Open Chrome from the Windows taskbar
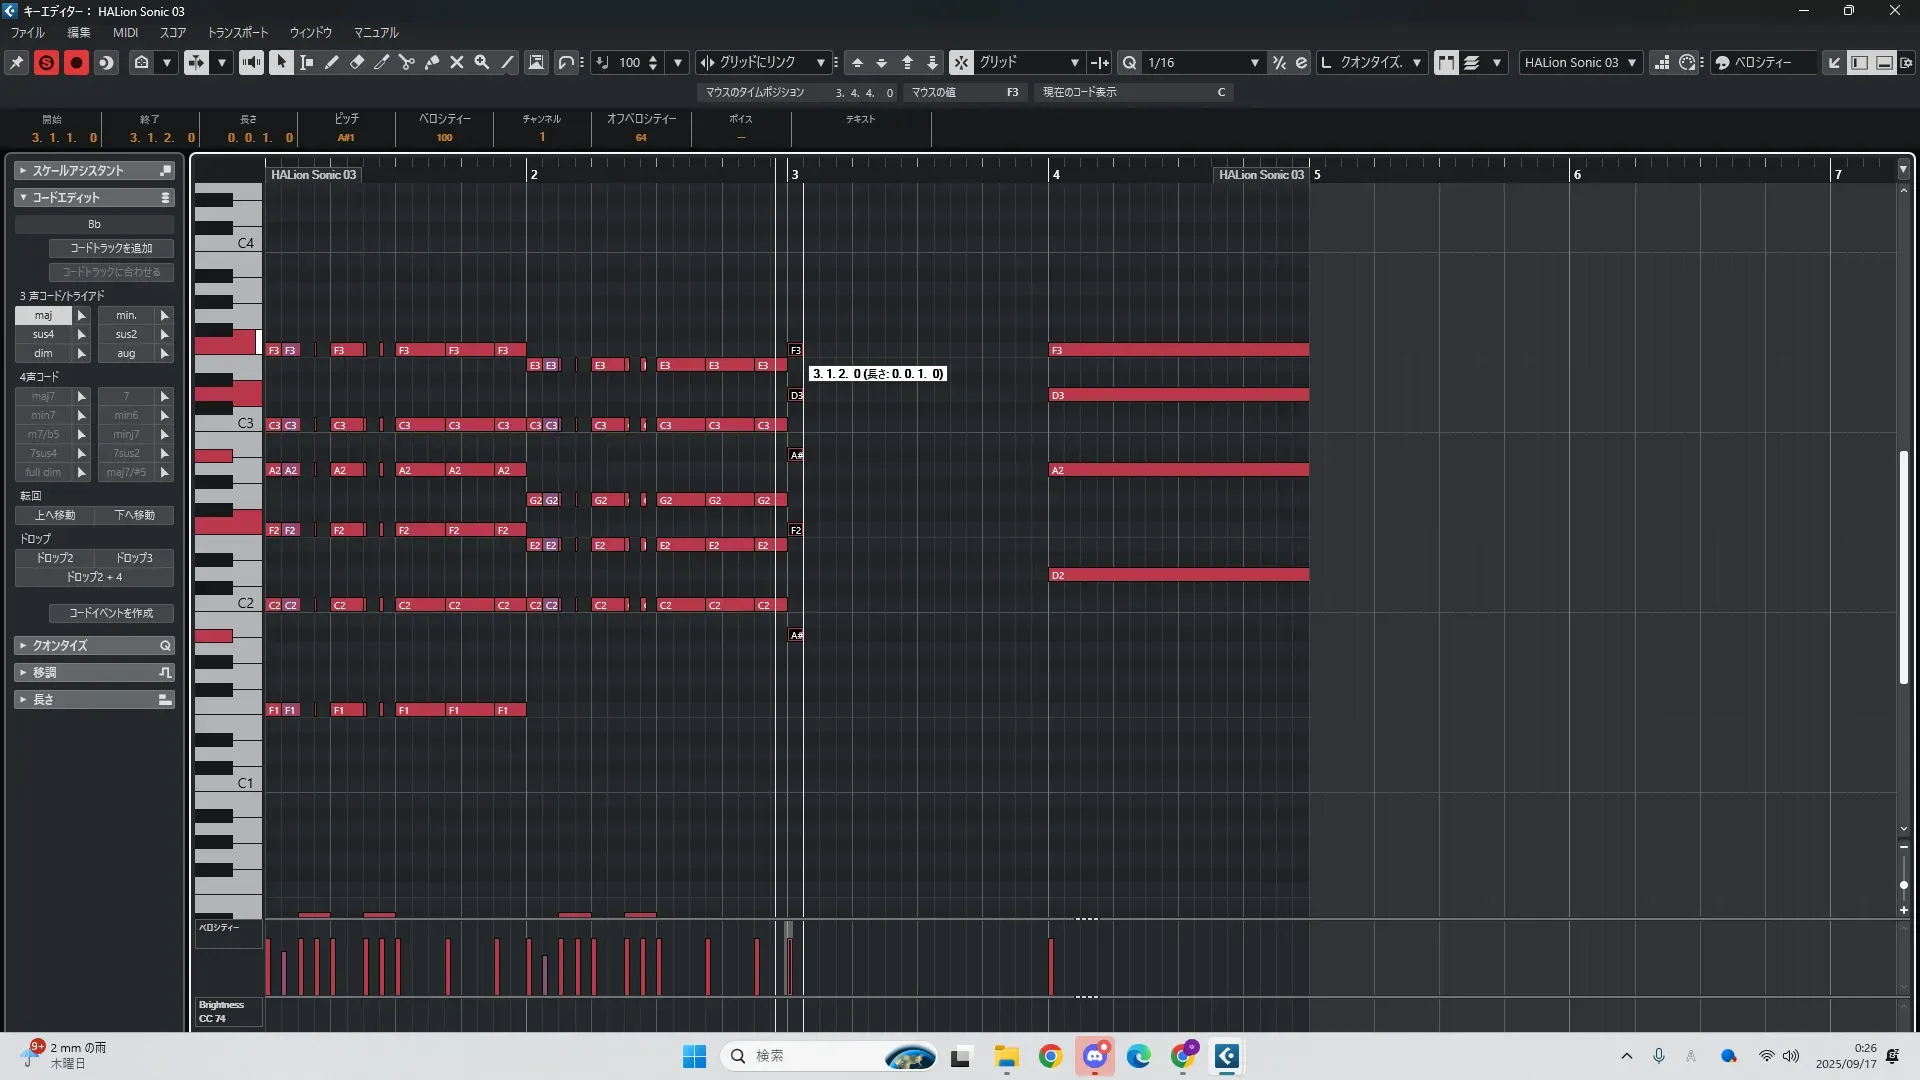Viewport: 1920px width, 1080px height. [x=1050, y=1056]
